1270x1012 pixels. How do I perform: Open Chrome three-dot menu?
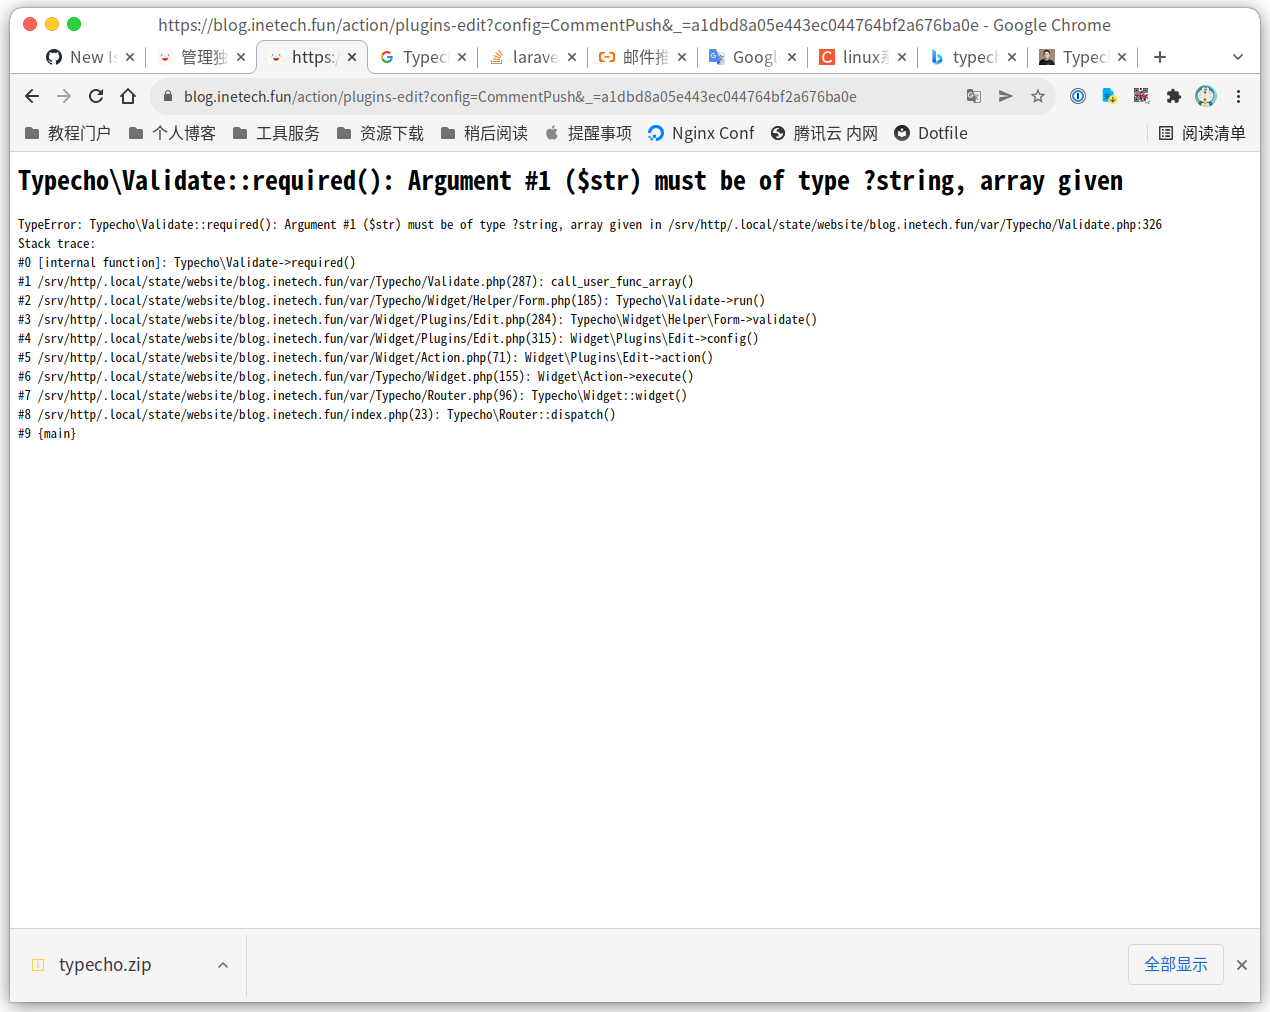click(1238, 96)
